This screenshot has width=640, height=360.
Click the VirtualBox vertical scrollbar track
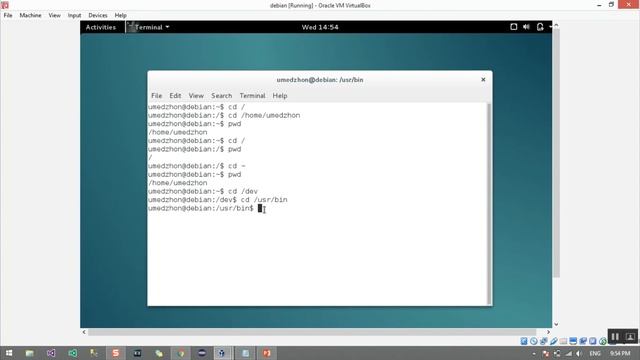pyautogui.click(x=556, y=153)
